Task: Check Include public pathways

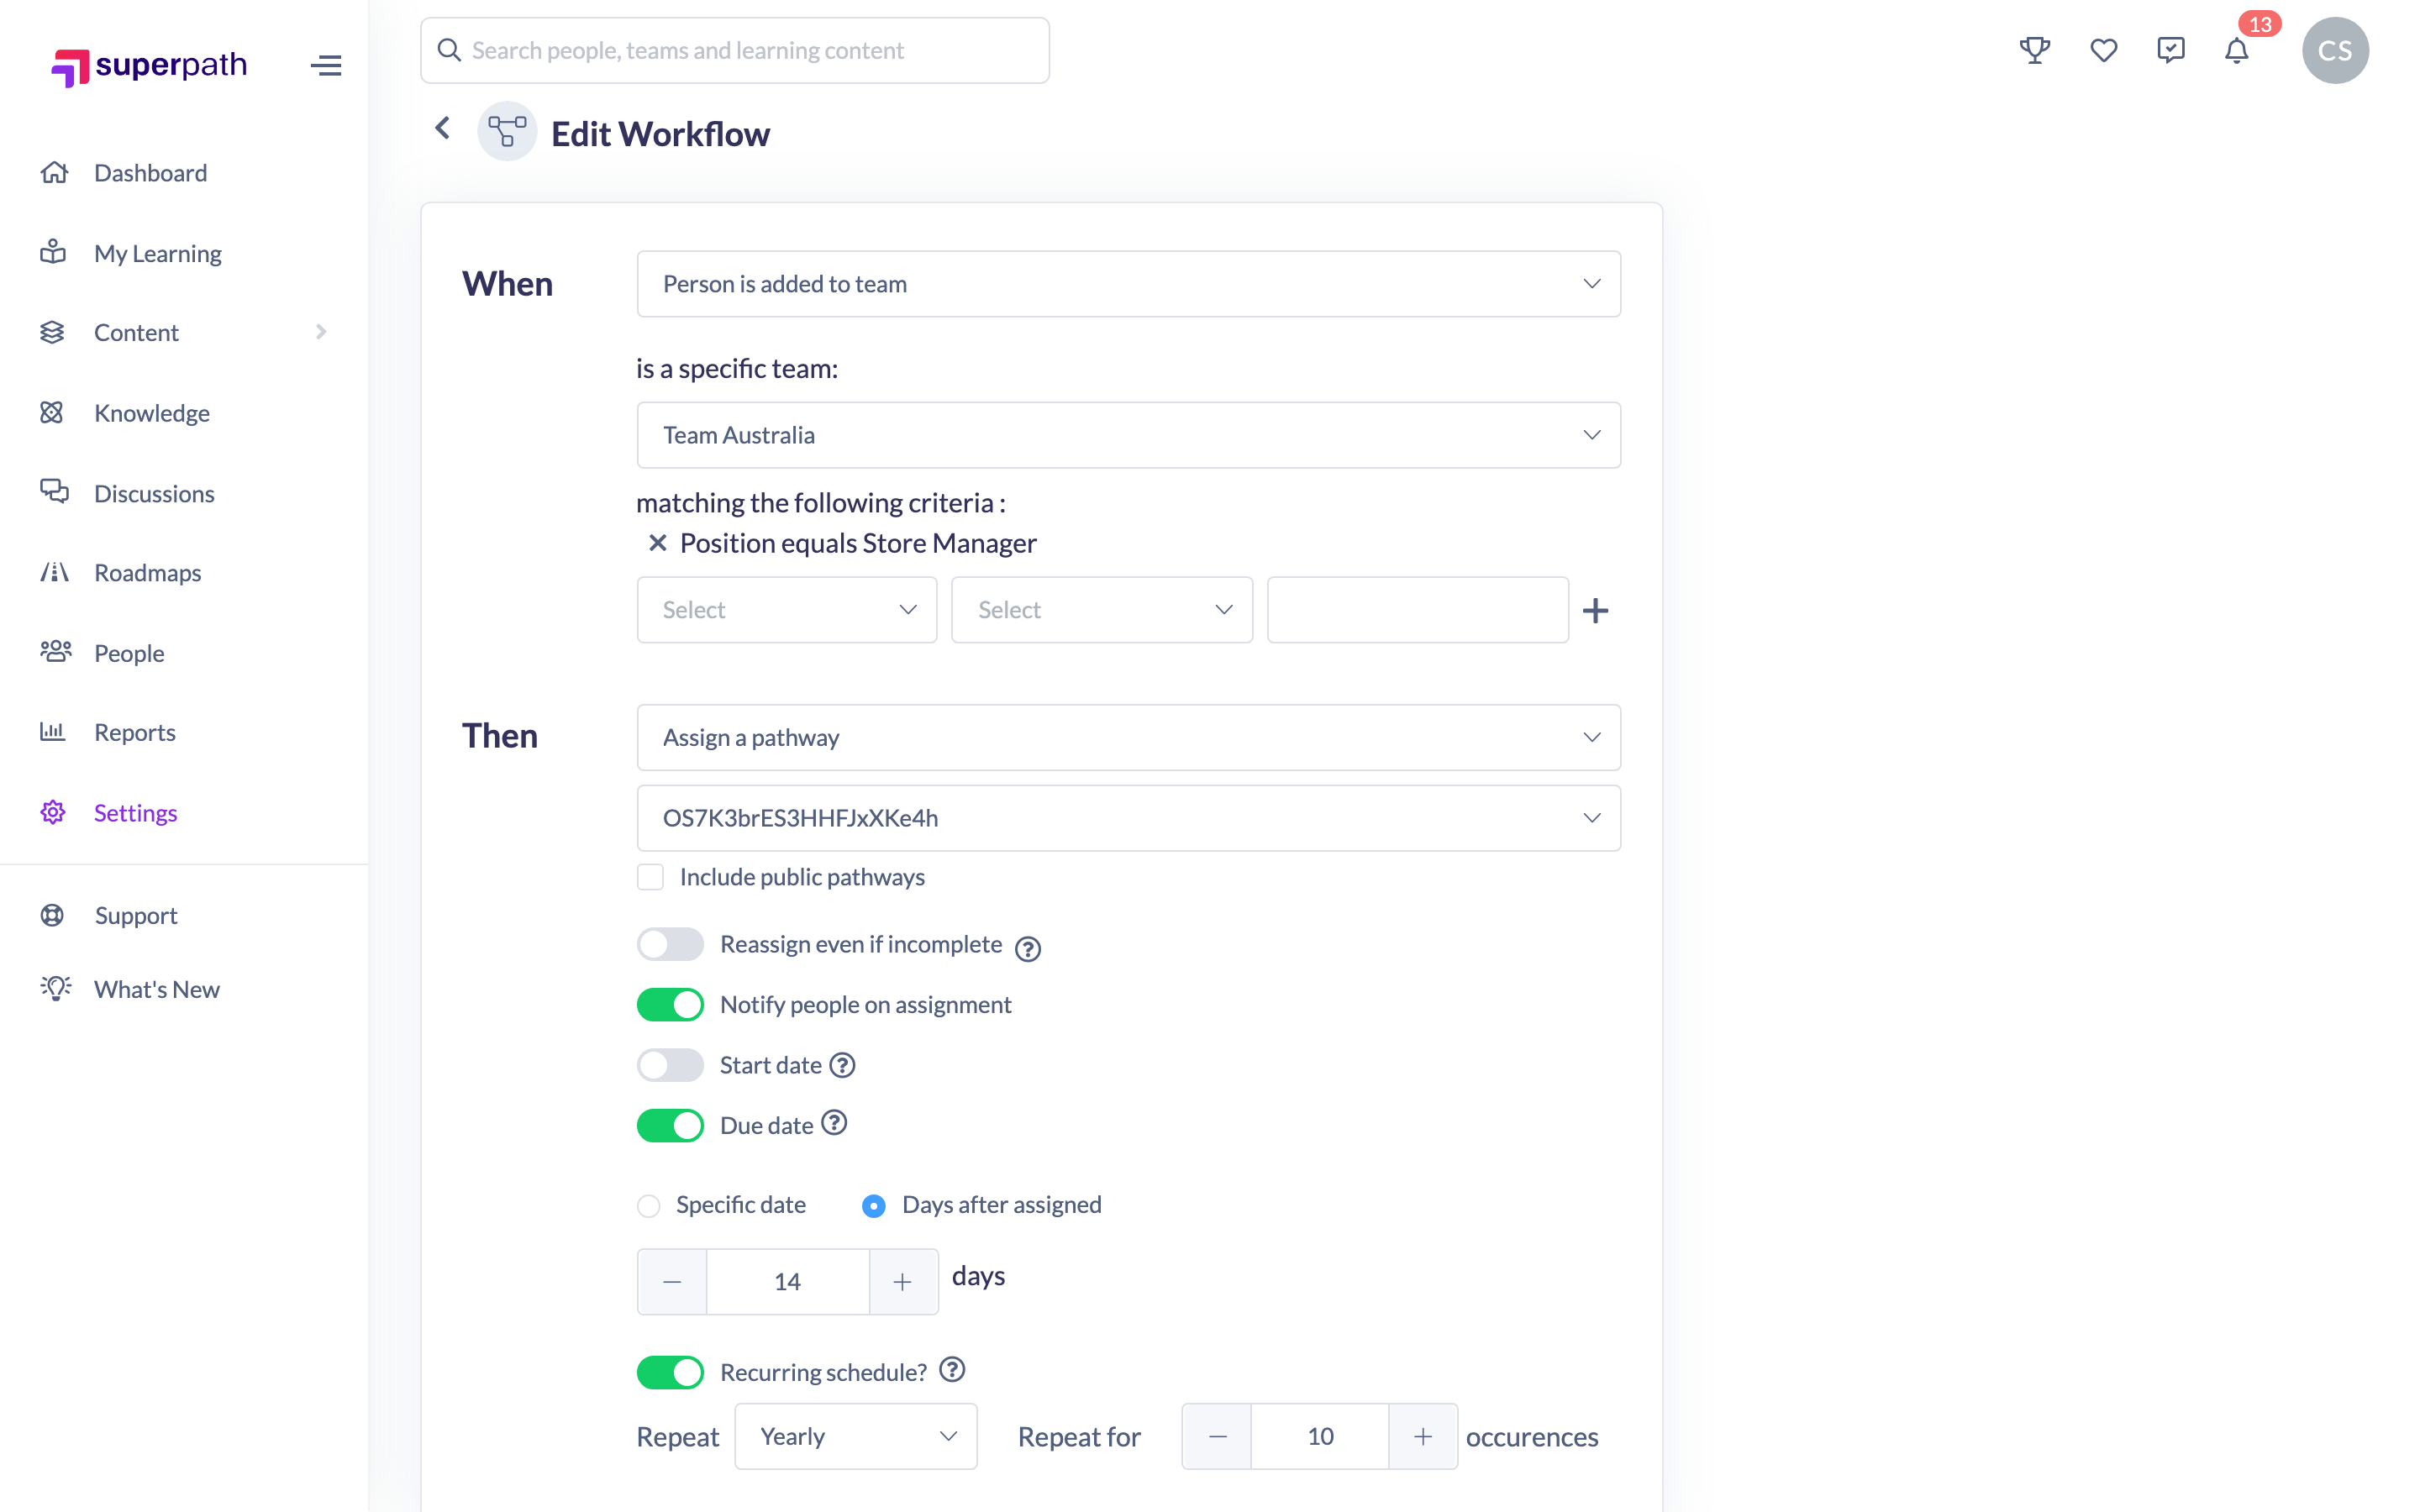Action: point(650,877)
